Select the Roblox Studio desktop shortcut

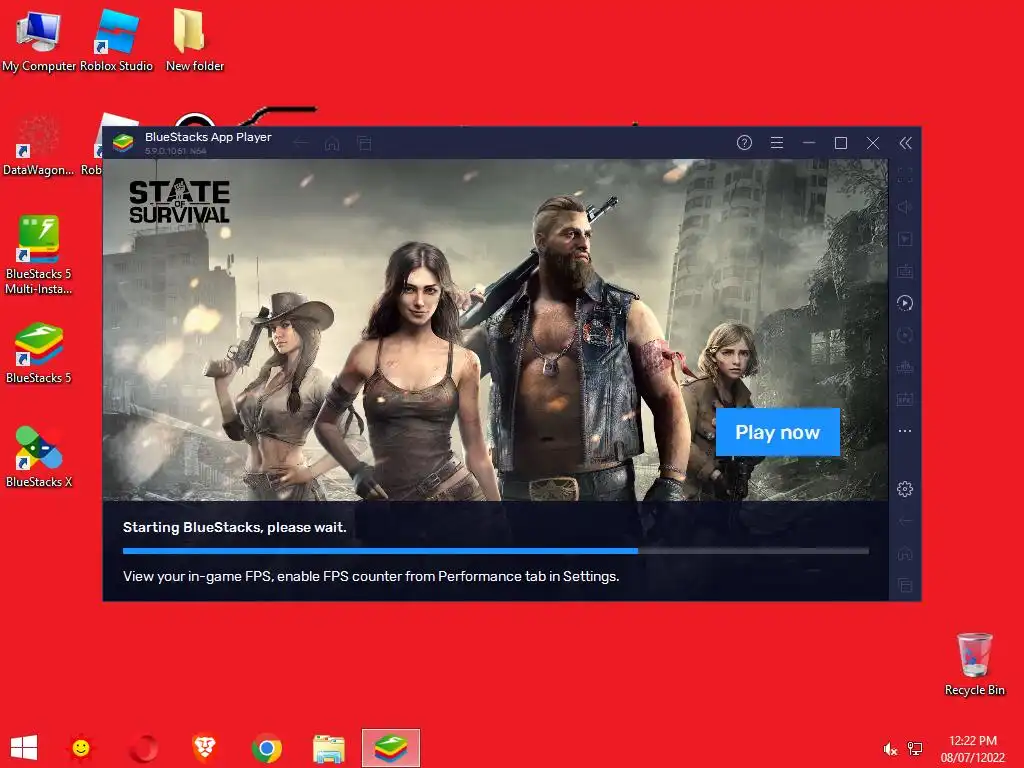pos(116,40)
